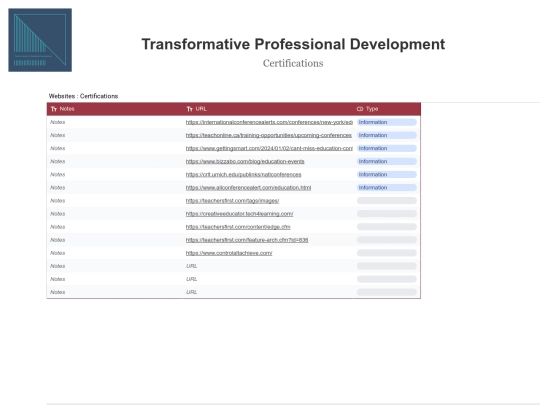Screen dimensions: 540x405
Task: Open Information dropdown in teachonline.ca row
Action: tap(387, 135)
